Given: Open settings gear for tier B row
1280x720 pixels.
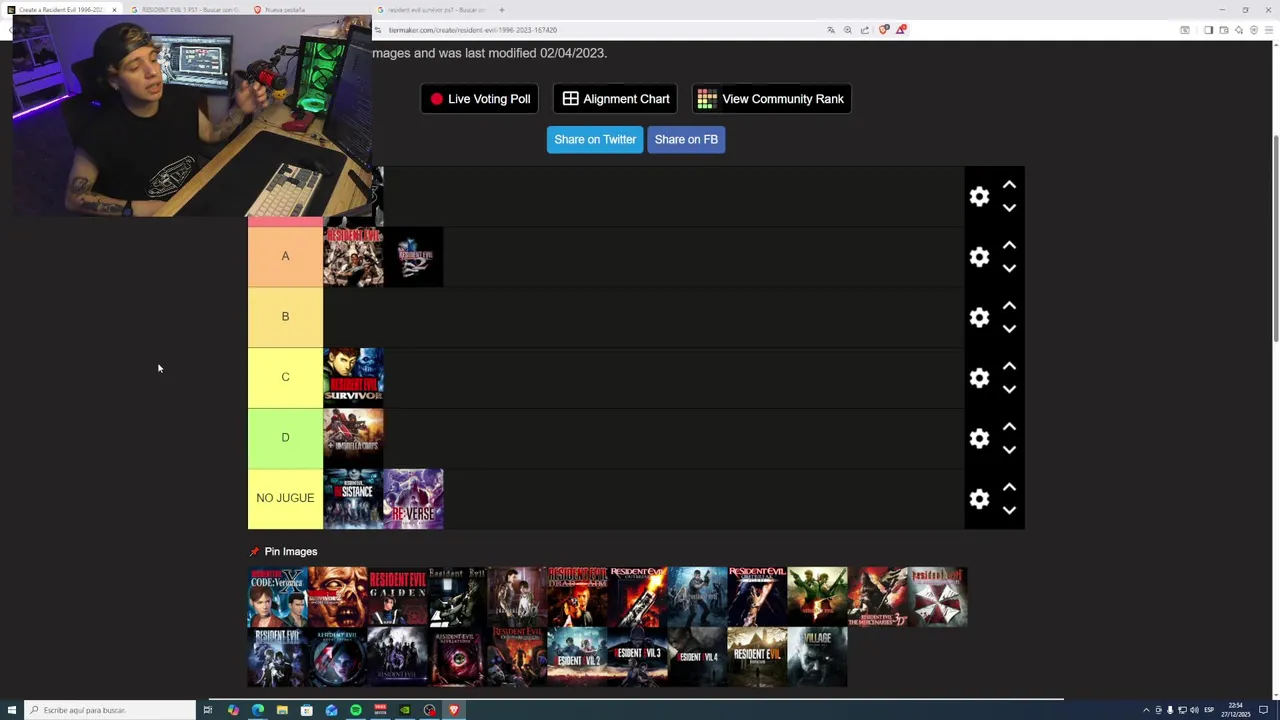Looking at the screenshot, I should (x=979, y=317).
